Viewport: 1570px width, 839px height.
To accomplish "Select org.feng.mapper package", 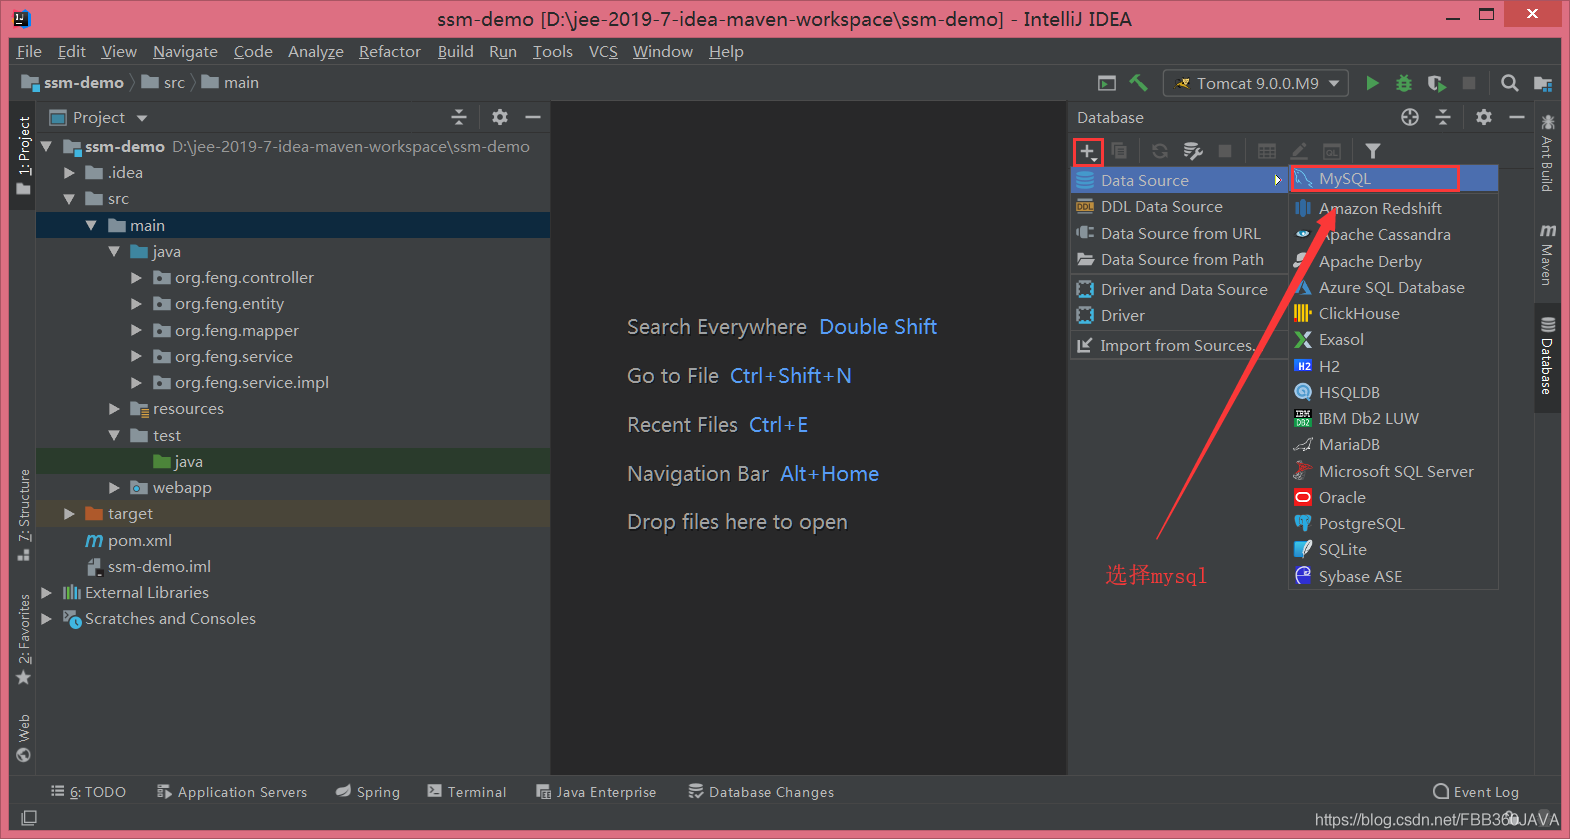I will [x=237, y=330].
